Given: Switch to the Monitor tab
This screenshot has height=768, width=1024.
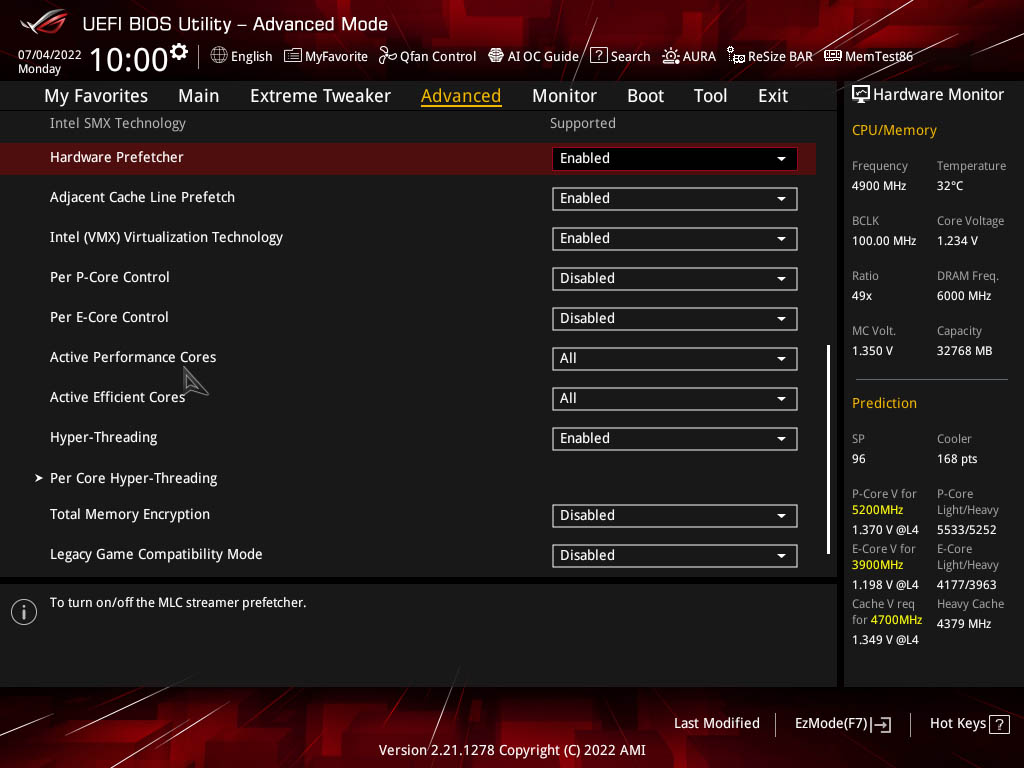Looking at the screenshot, I should coord(564,96).
